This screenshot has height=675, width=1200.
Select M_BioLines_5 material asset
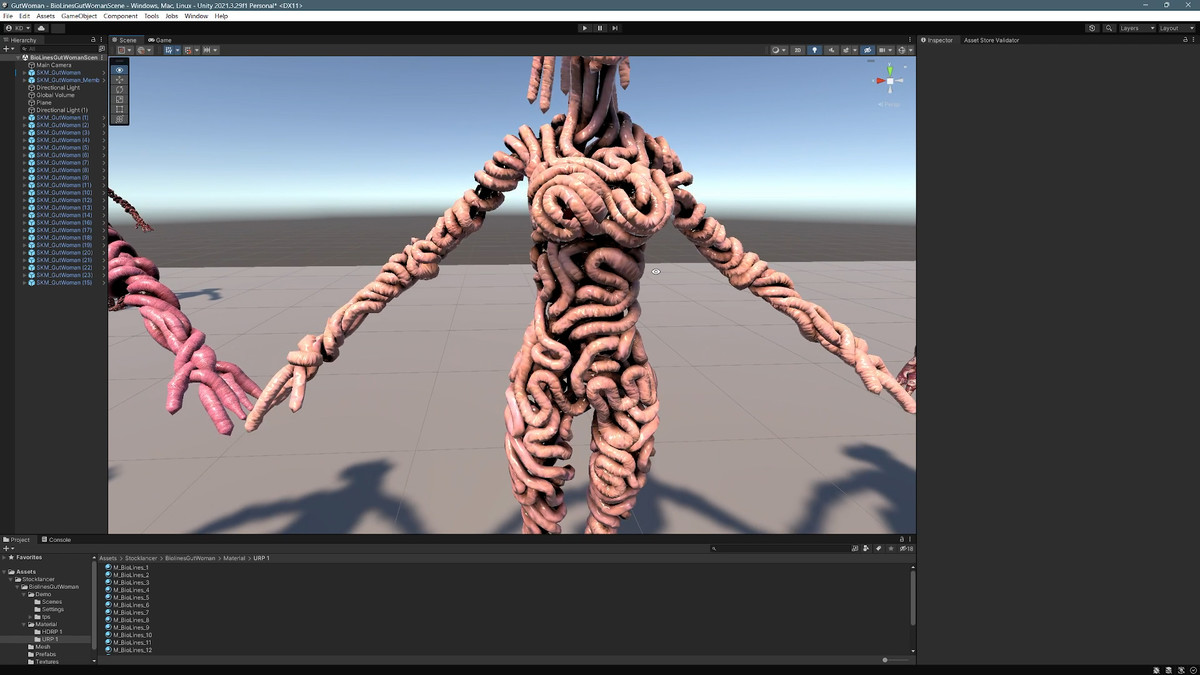pos(130,598)
